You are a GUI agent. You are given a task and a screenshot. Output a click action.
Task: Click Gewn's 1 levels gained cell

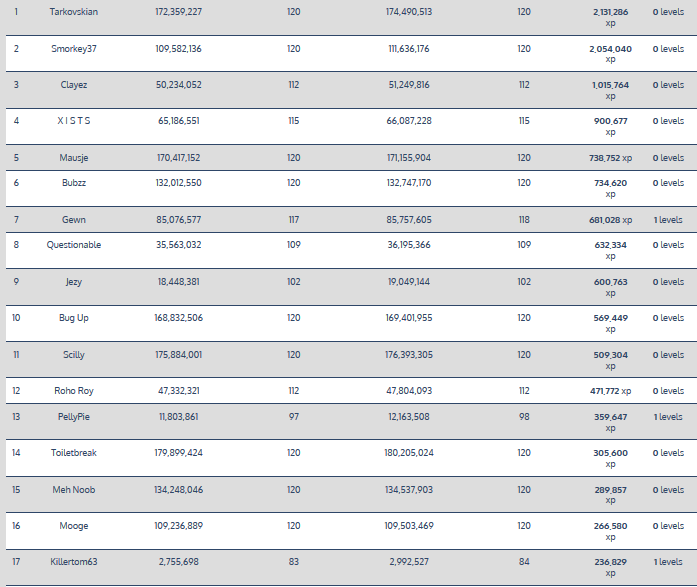pyautogui.click(x=668, y=219)
